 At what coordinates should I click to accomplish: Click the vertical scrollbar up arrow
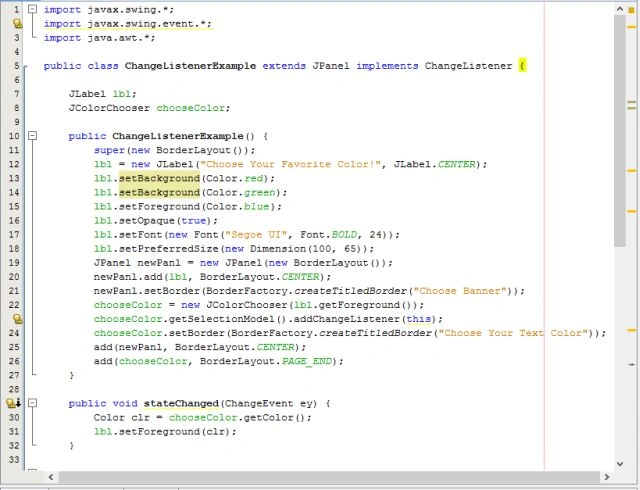click(x=620, y=9)
